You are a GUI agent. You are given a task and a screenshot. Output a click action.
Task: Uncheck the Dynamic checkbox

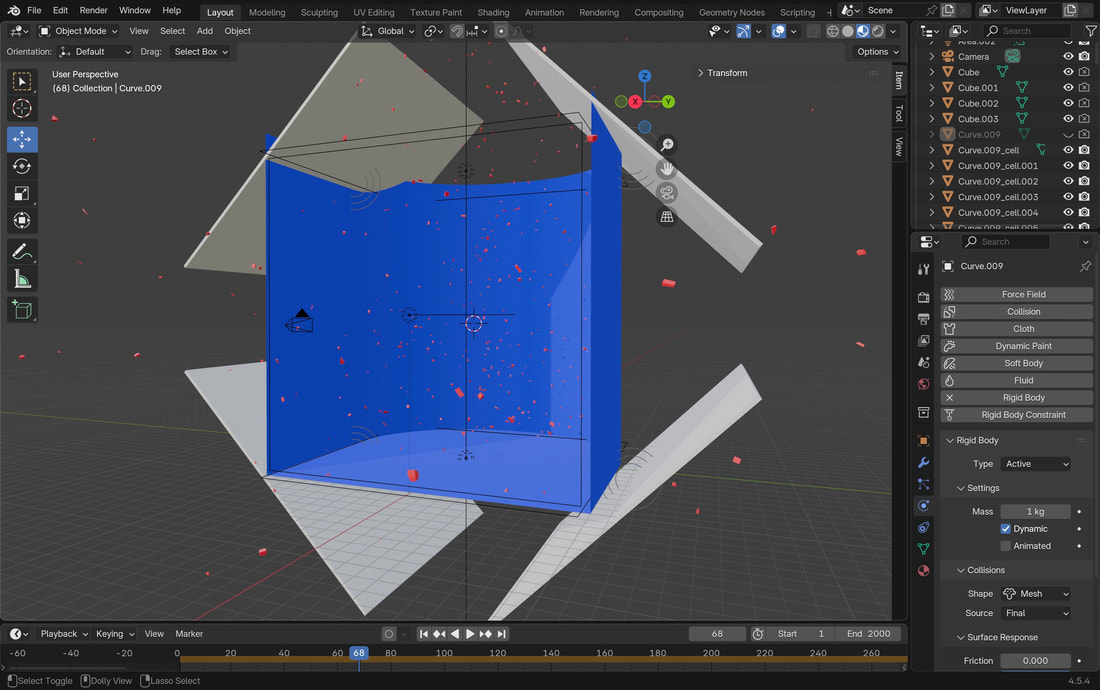pos(1006,529)
